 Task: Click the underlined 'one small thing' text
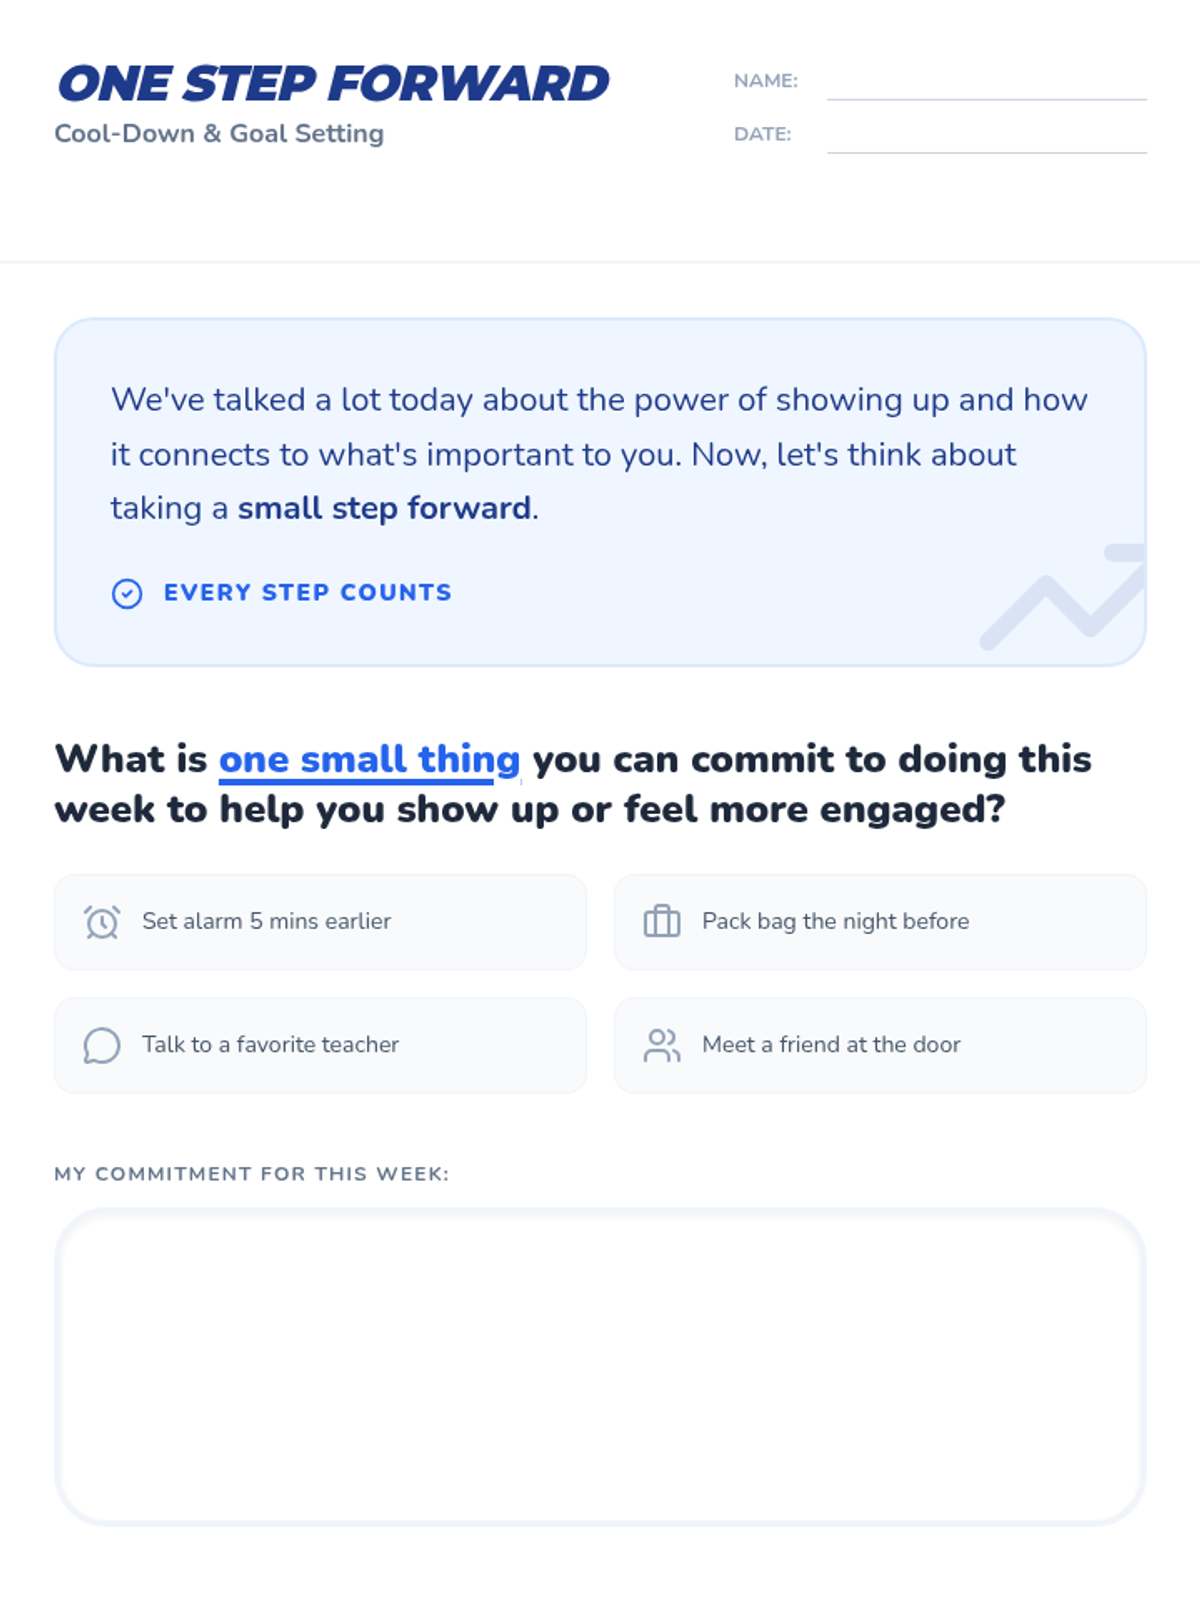tap(369, 760)
